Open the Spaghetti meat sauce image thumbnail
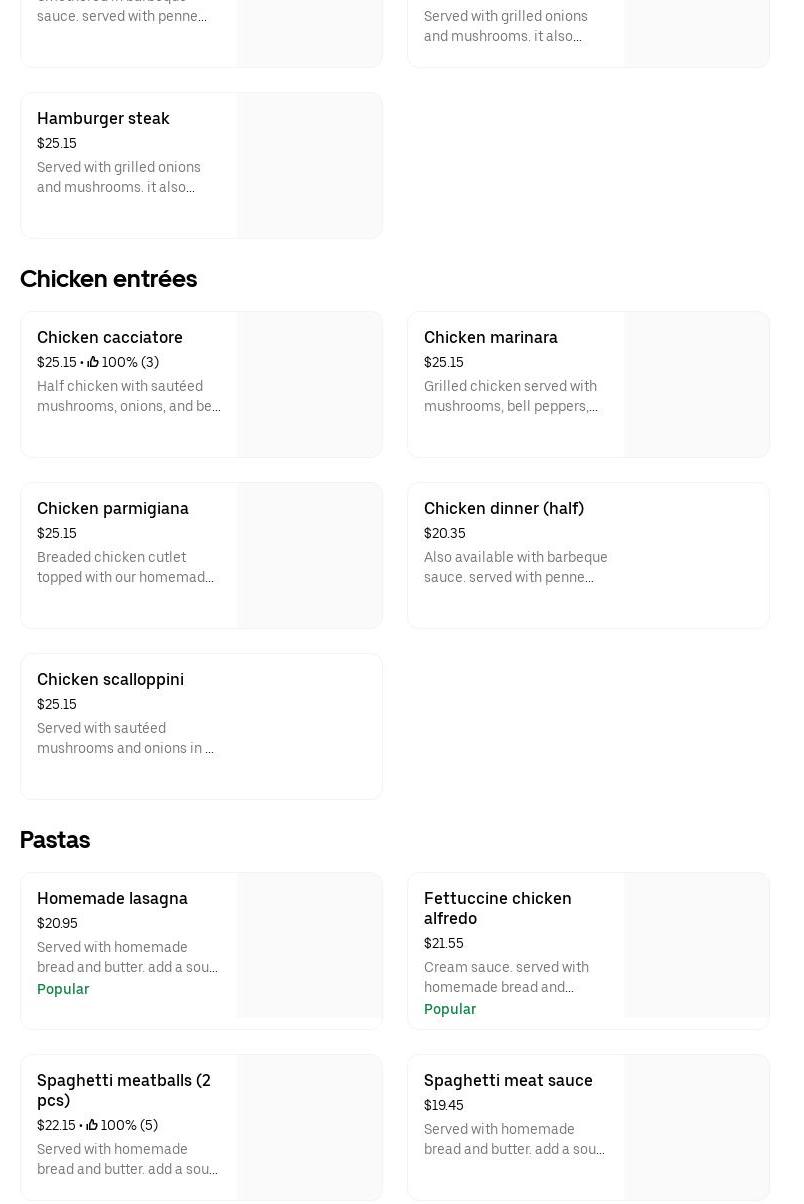The height and width of the screenshot is (1204, 804). pos(696,1127)
